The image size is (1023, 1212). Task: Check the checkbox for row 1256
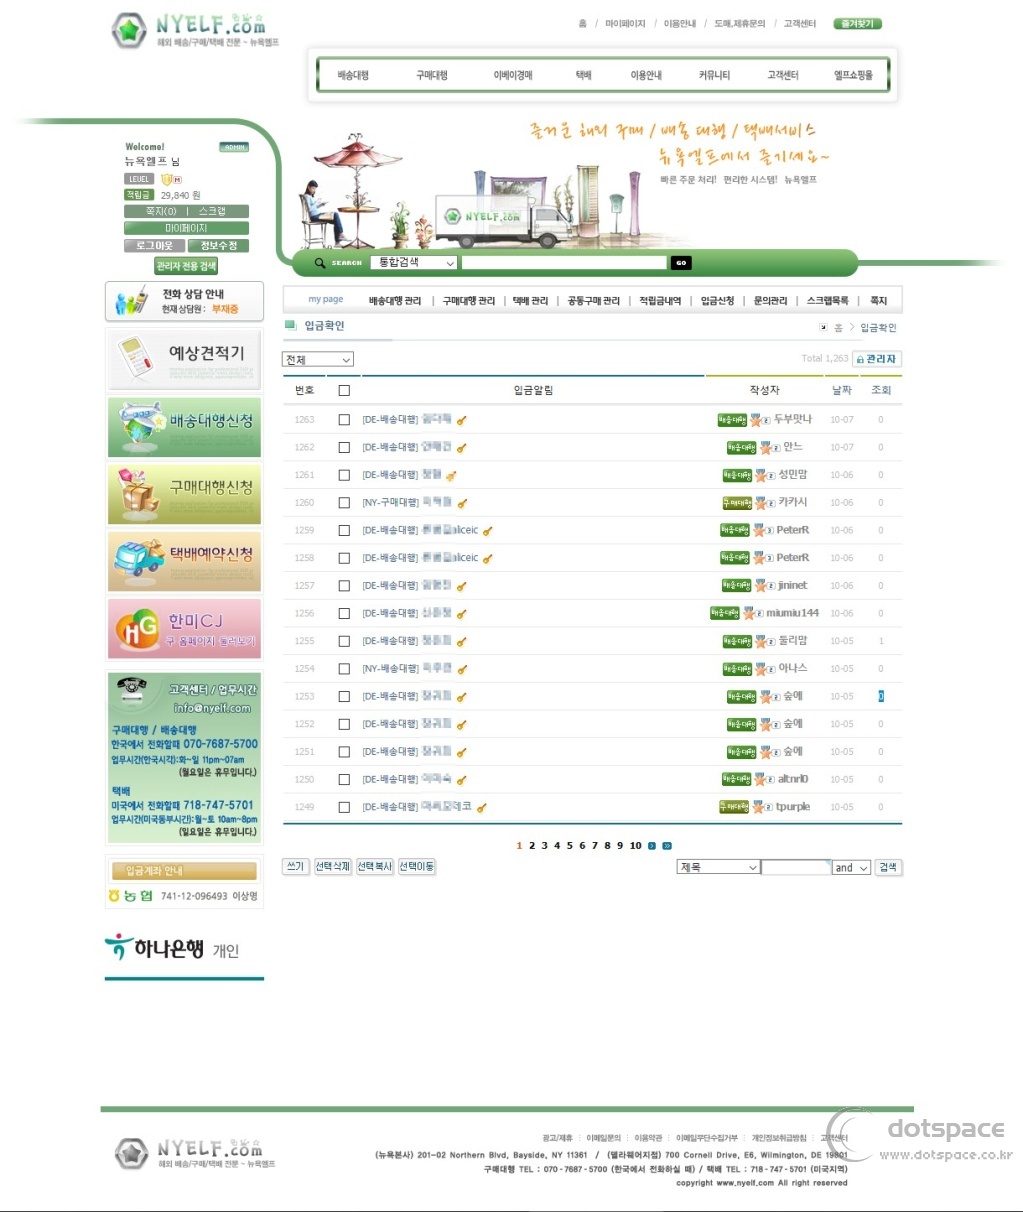tap(344, 614)
